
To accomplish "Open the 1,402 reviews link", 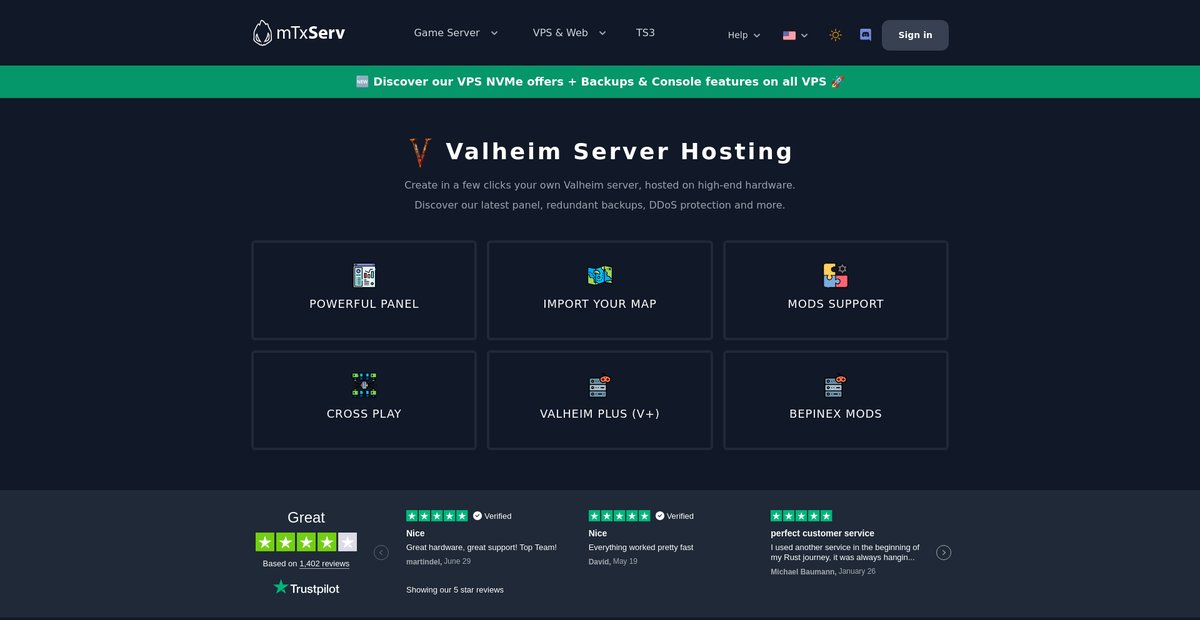I will coord(324,564).
